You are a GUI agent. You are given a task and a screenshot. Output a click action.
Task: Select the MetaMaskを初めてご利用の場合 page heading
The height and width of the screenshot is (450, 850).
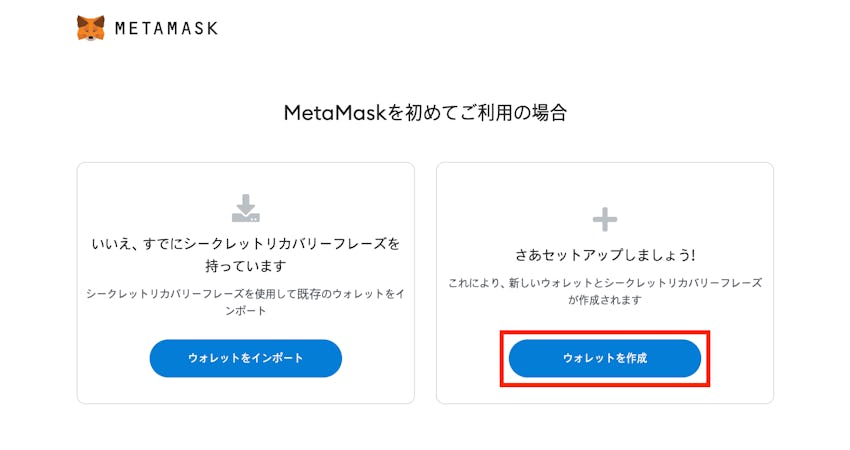pos(425,113)
